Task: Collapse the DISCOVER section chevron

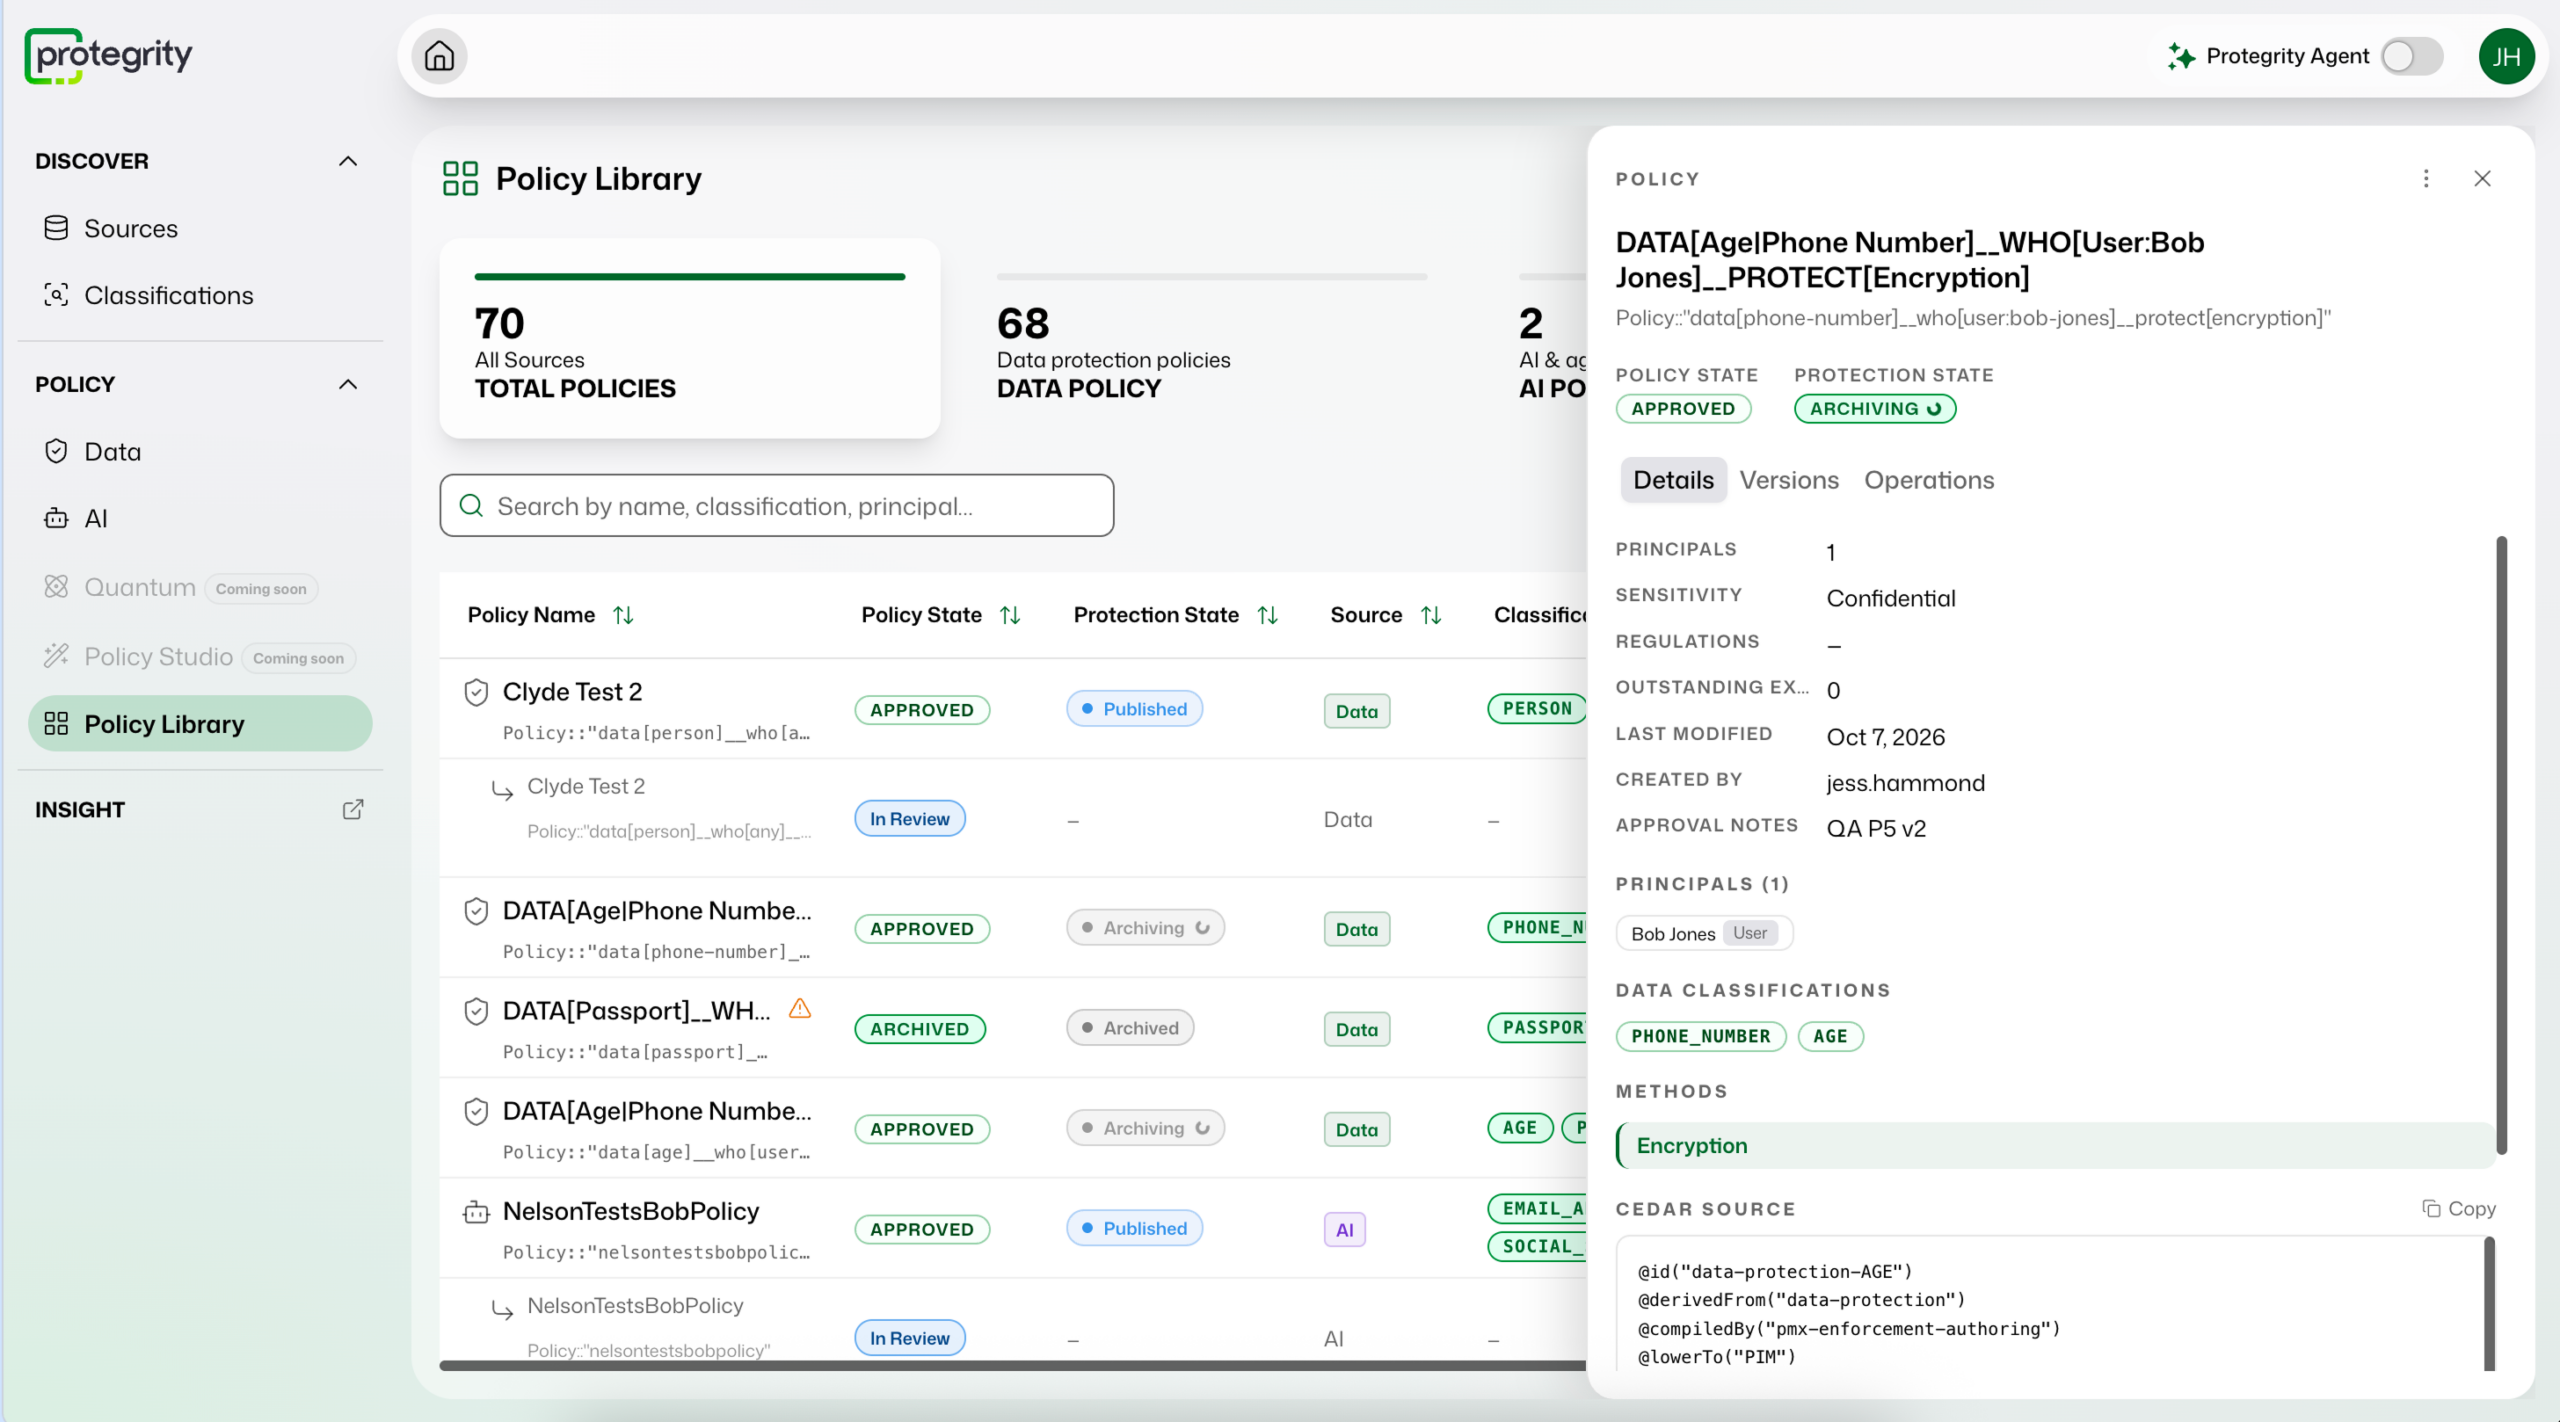Action: (x=348, y=161)
